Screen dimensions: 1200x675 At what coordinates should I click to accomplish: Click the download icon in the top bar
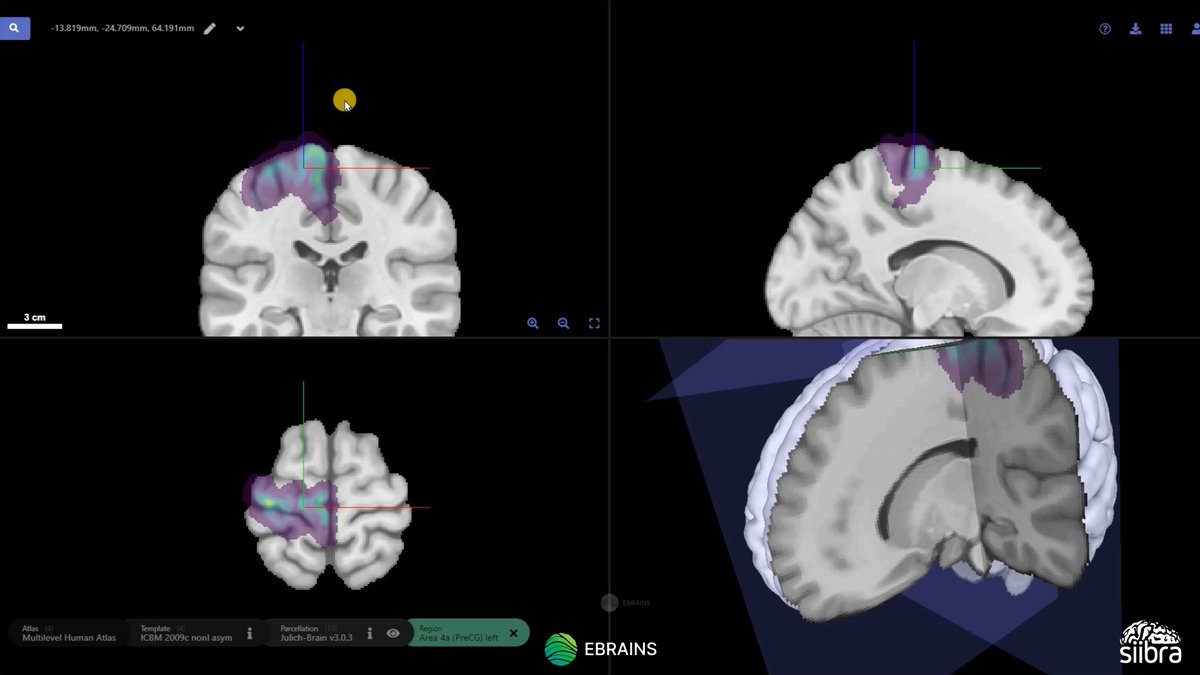[1136, 29]
